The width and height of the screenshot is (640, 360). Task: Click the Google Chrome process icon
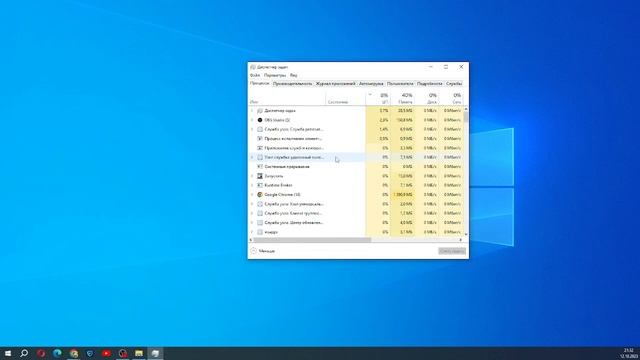tap(260, 195)
